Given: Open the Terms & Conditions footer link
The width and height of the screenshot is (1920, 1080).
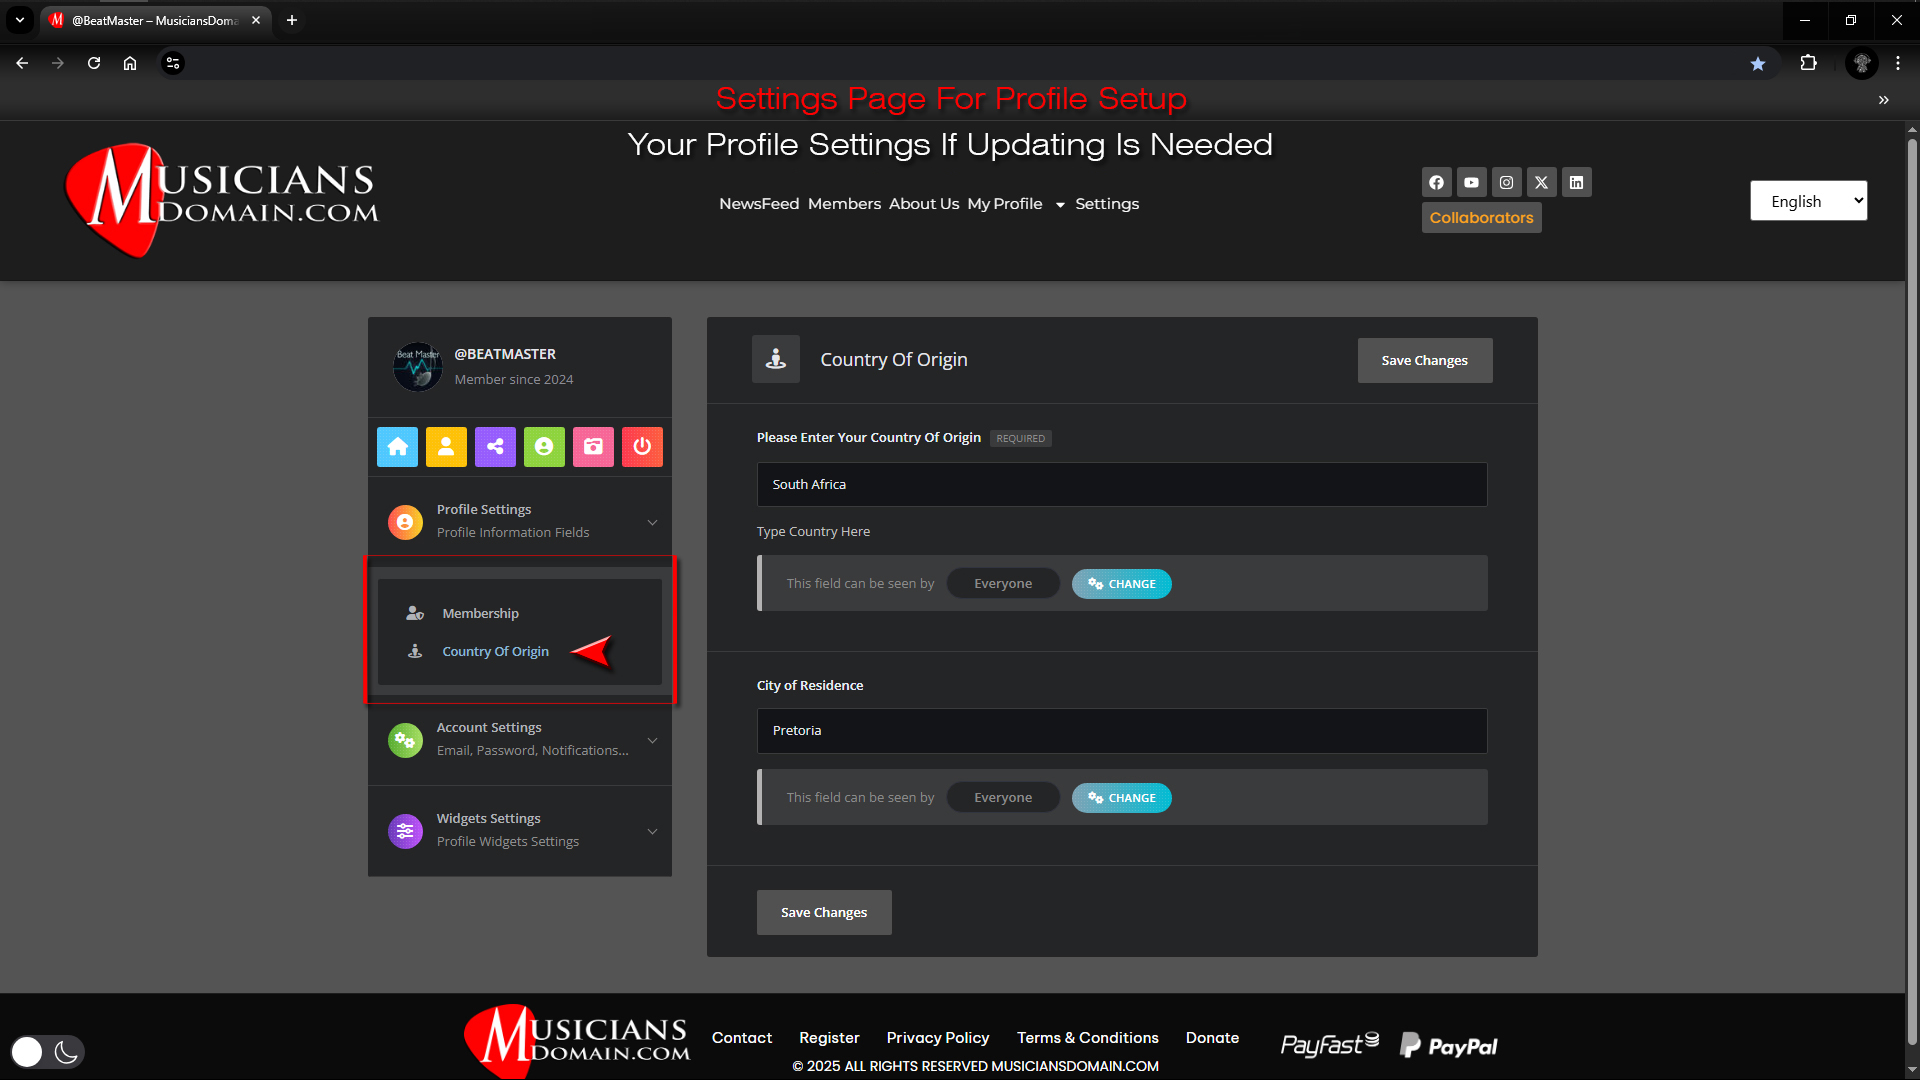Looking at the screenshot, I should tap(1087, 1038).
